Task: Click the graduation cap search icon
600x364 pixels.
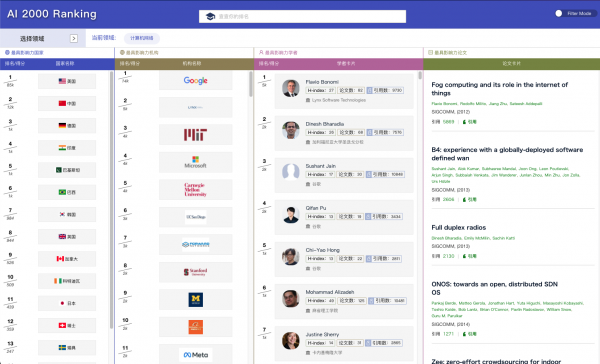Action: coord(210,16)
